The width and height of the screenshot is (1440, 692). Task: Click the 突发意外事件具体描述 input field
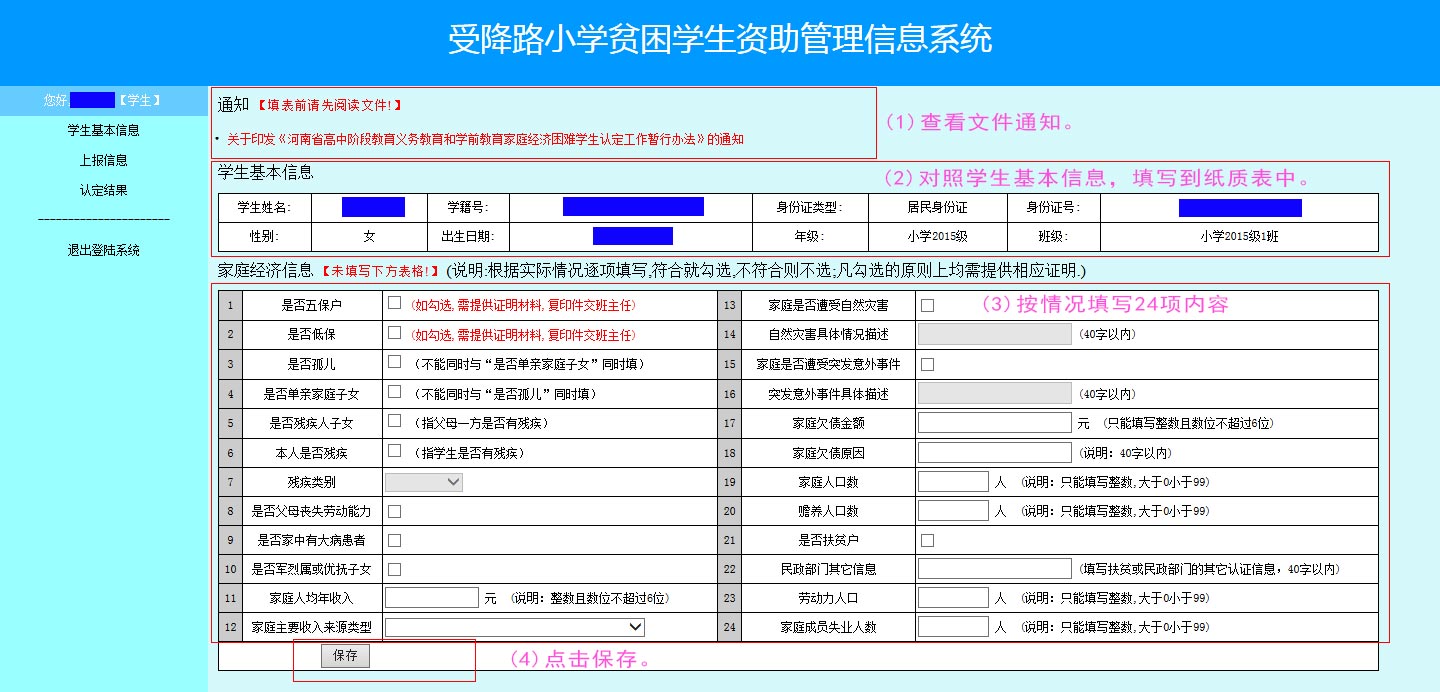pyautogui.click(x=994, y=393)
